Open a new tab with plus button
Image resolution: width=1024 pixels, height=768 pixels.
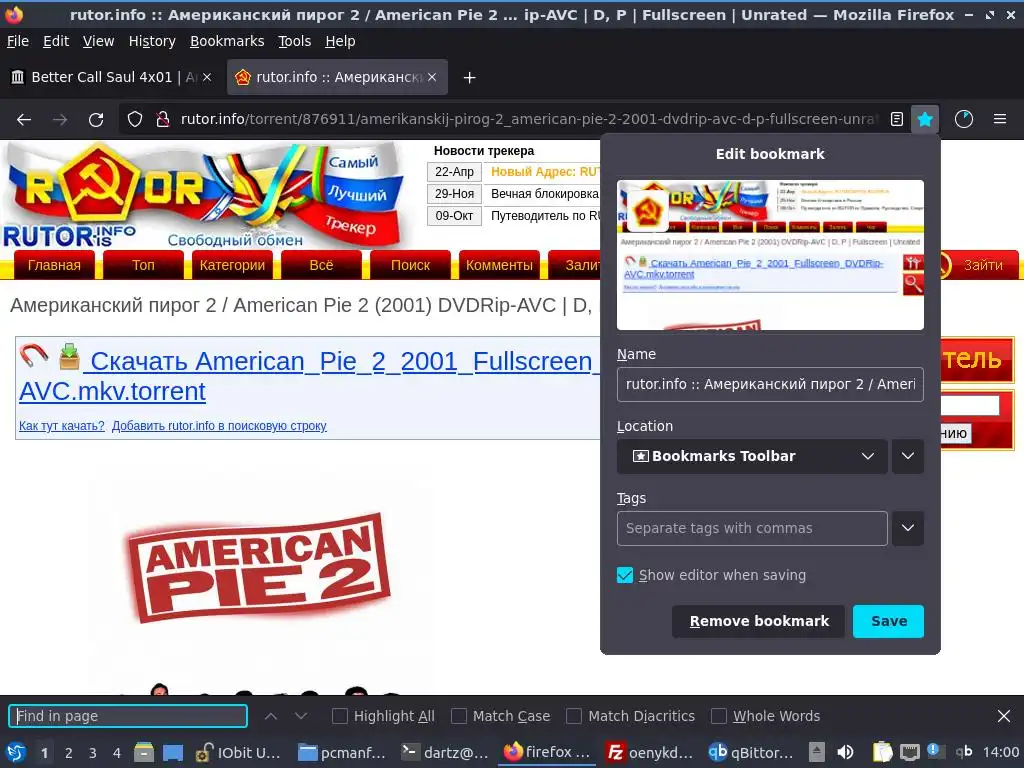click(469, 78)
